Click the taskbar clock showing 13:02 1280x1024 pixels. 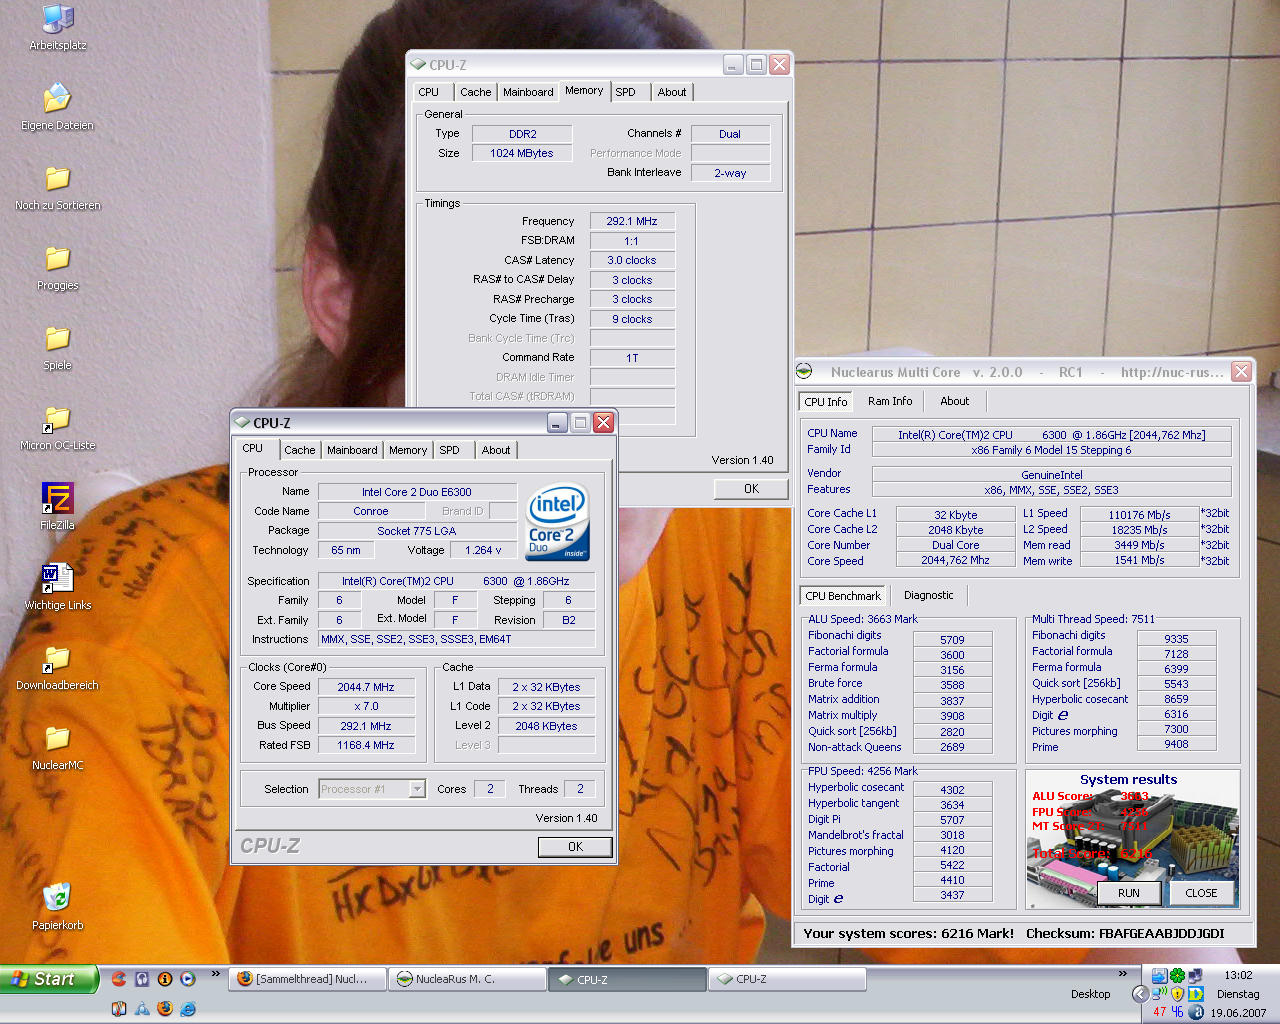click(x=1238, y=975)
